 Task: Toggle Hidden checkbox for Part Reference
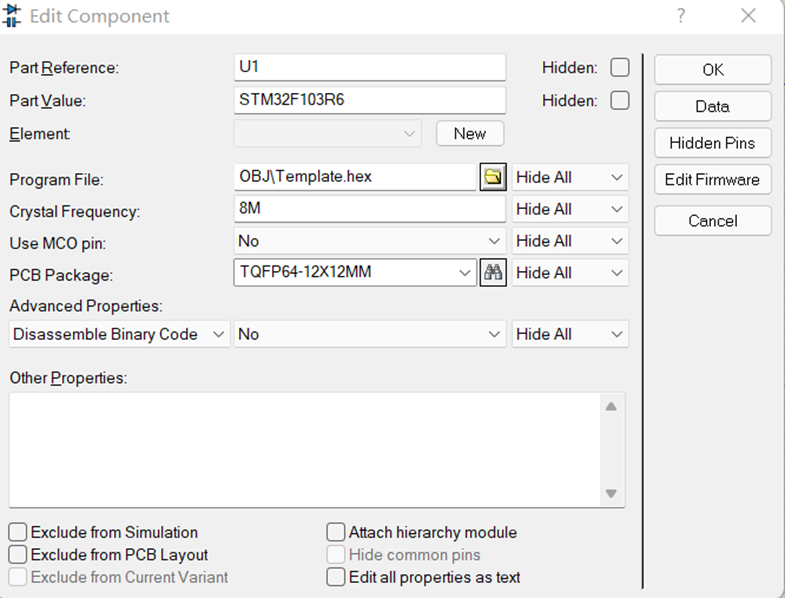click(620, 68)
